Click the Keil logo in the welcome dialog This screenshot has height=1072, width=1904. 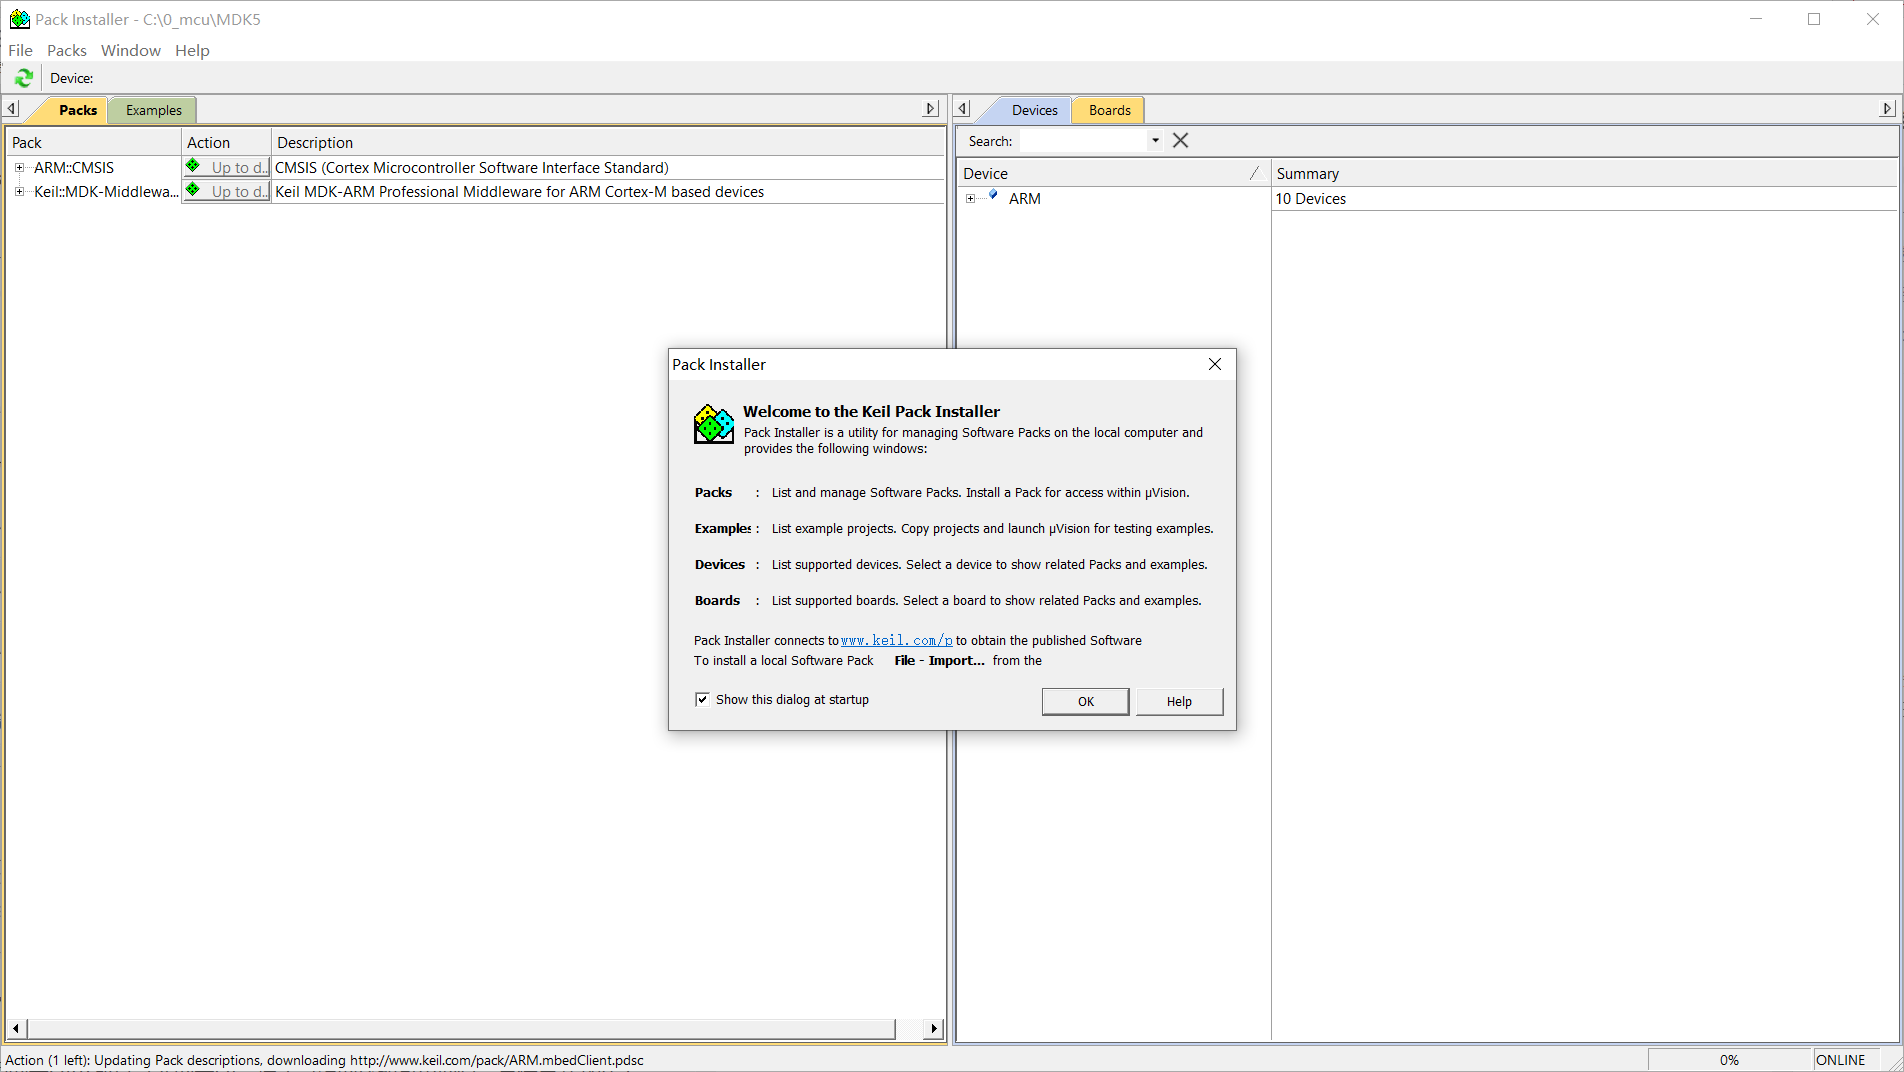714,424
